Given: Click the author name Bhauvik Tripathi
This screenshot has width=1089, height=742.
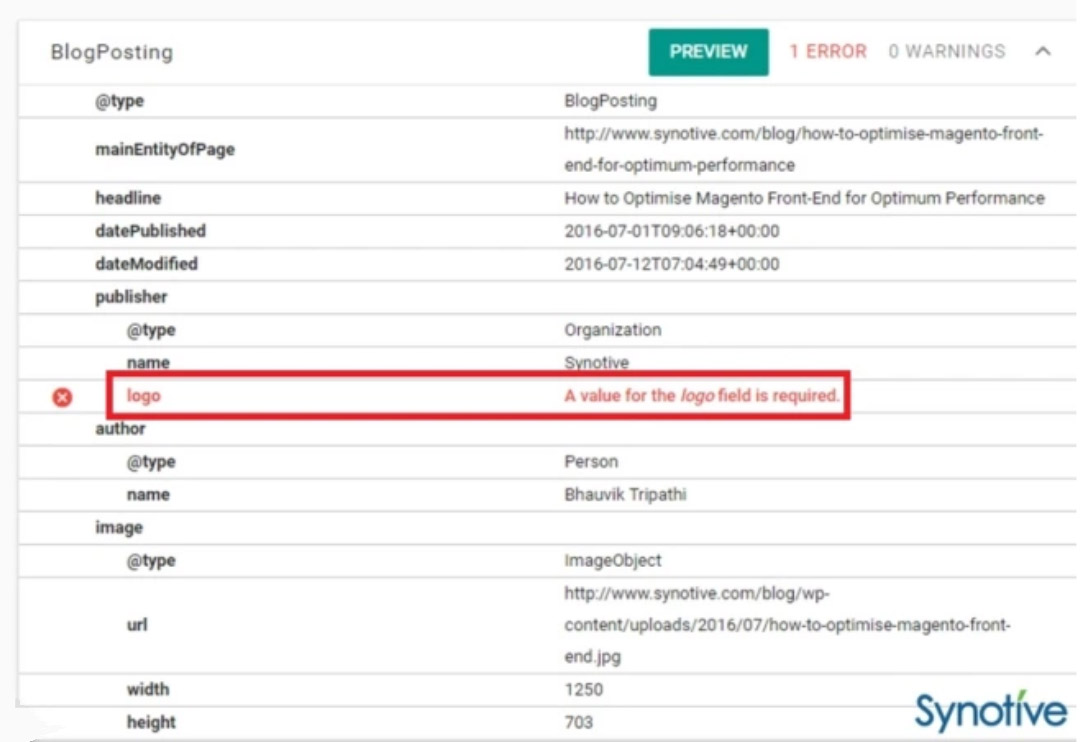Looking at the screenshot, I should [625, 495].
